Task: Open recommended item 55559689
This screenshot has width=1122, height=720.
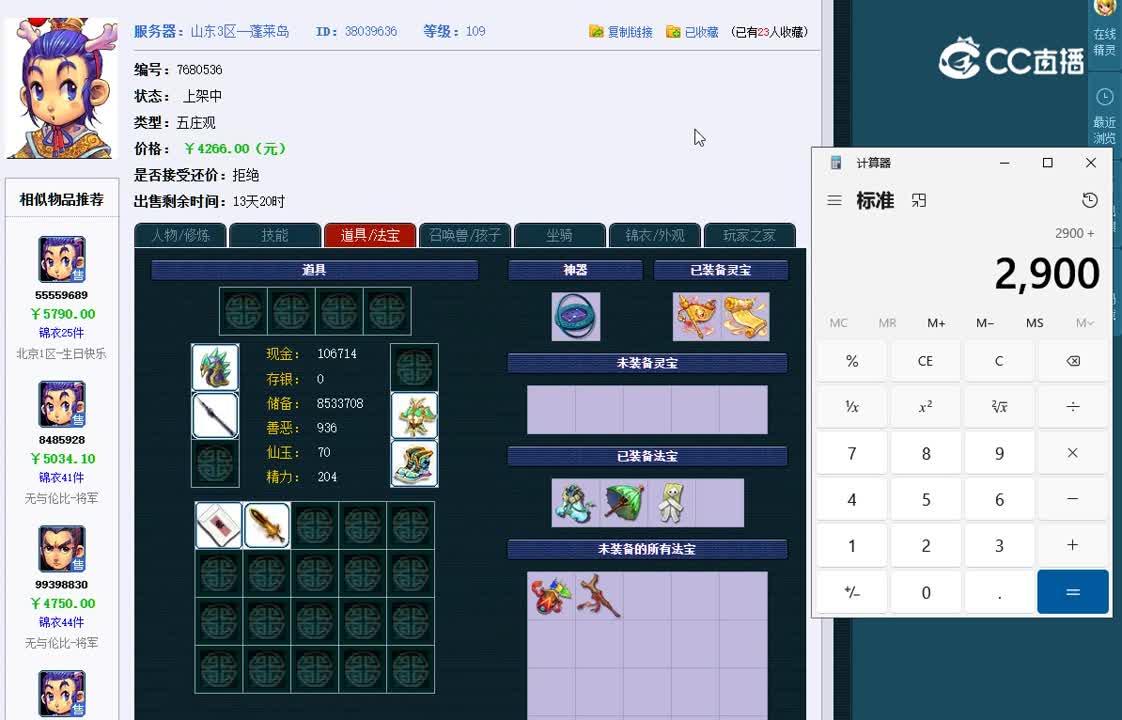Action: (62, 259)
